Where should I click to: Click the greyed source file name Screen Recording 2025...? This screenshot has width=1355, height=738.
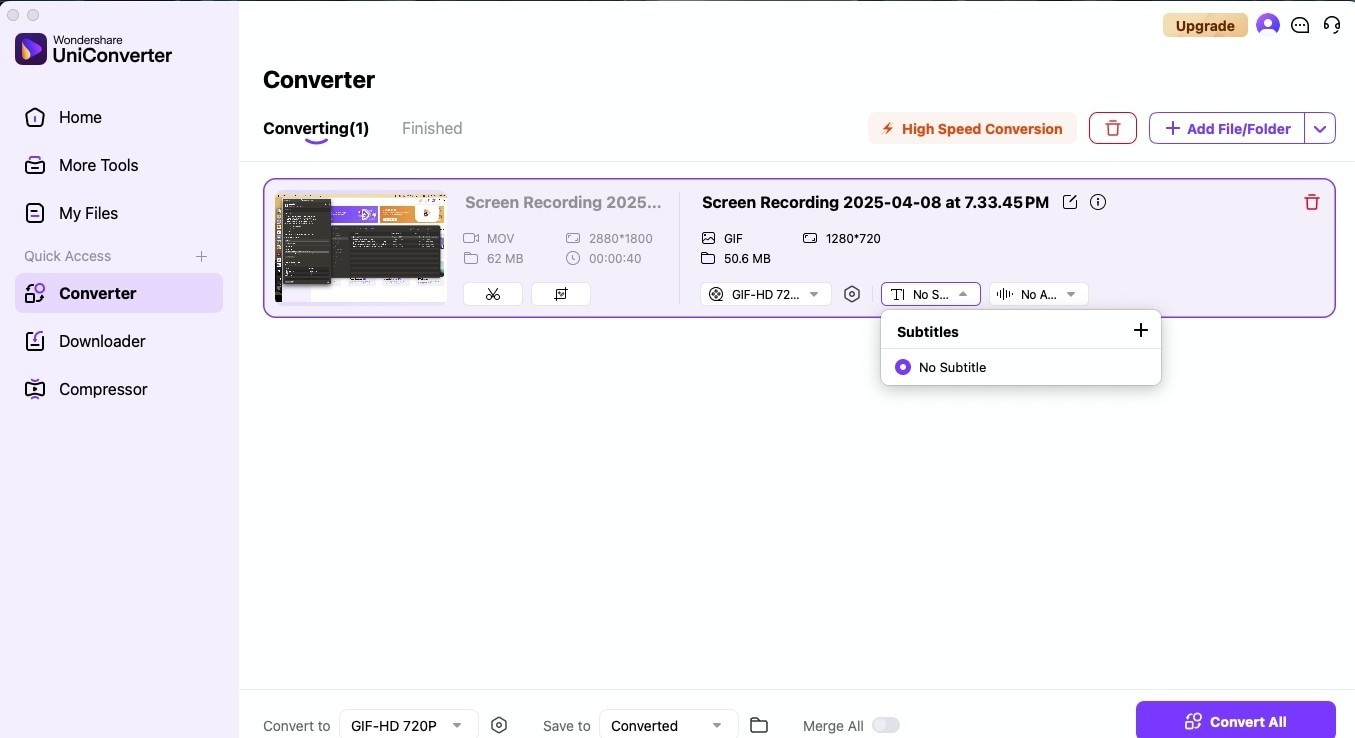(563, 202)
